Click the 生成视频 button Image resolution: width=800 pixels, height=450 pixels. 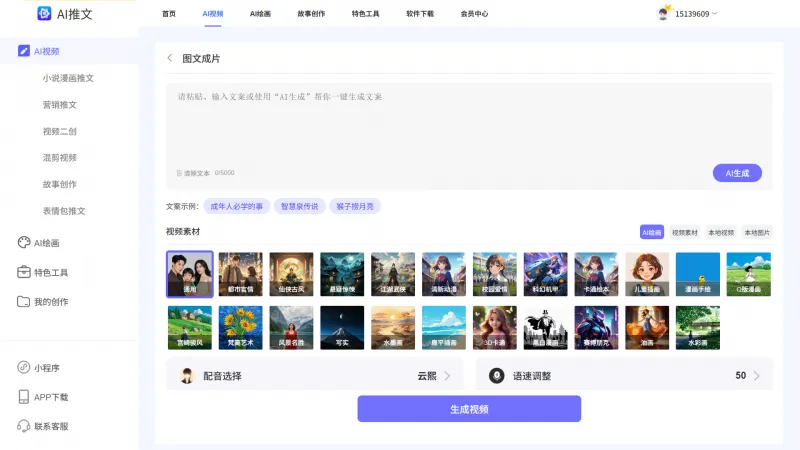point(469,409)
